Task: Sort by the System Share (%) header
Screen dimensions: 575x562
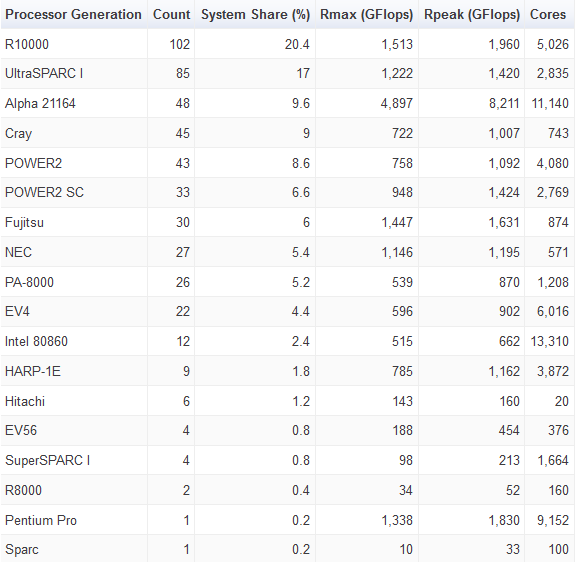Action: pyautogui.click(x=255, y=15)
